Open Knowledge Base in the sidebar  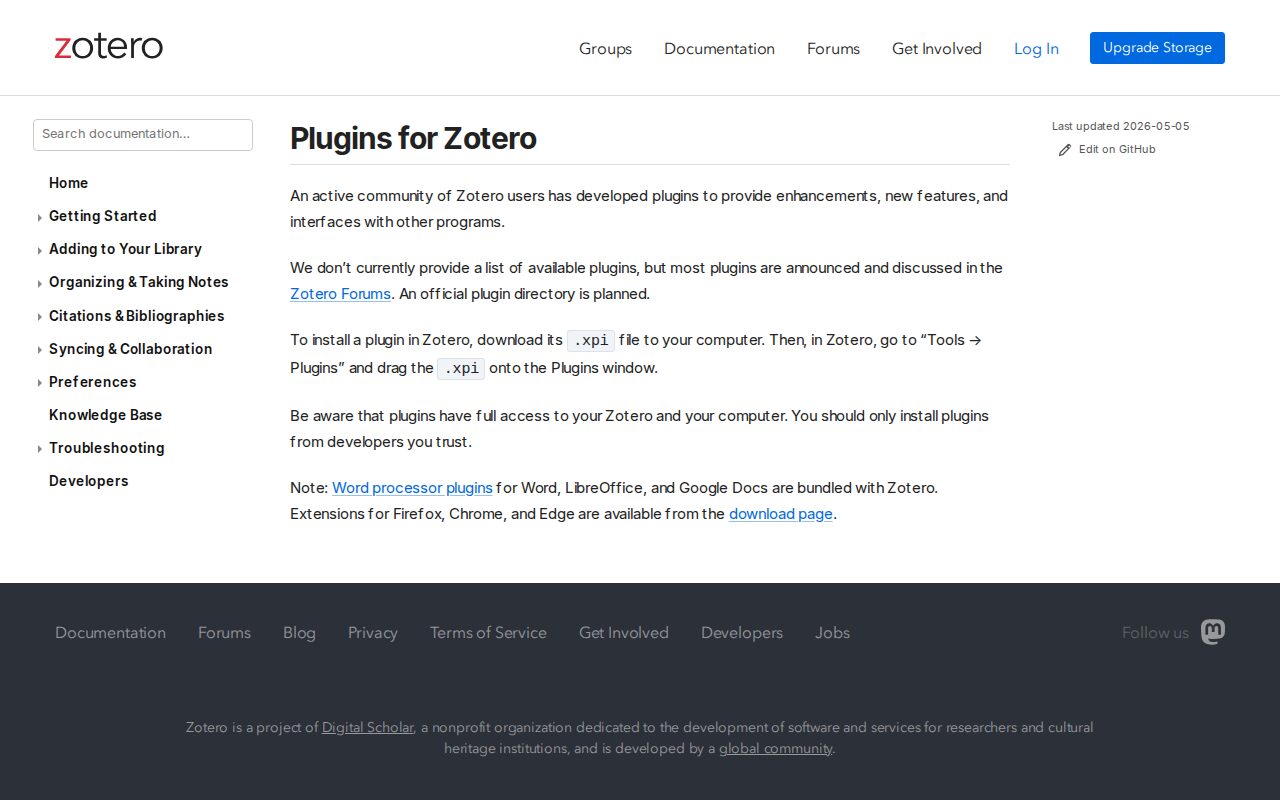pyautogui.click(x=105, y=415)
